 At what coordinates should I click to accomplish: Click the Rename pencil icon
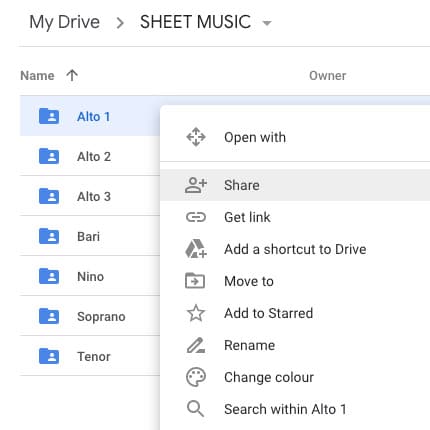coord(196,345)
